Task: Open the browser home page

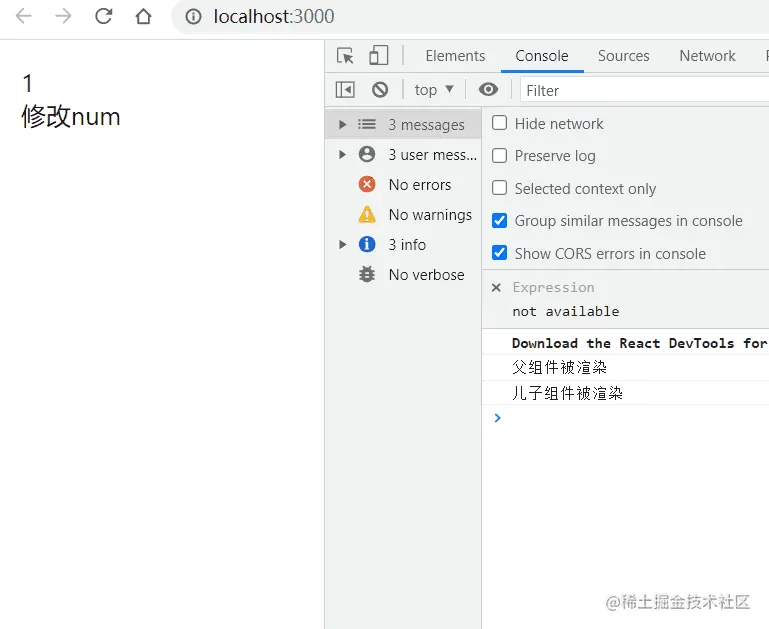Action: click(143, 16)
